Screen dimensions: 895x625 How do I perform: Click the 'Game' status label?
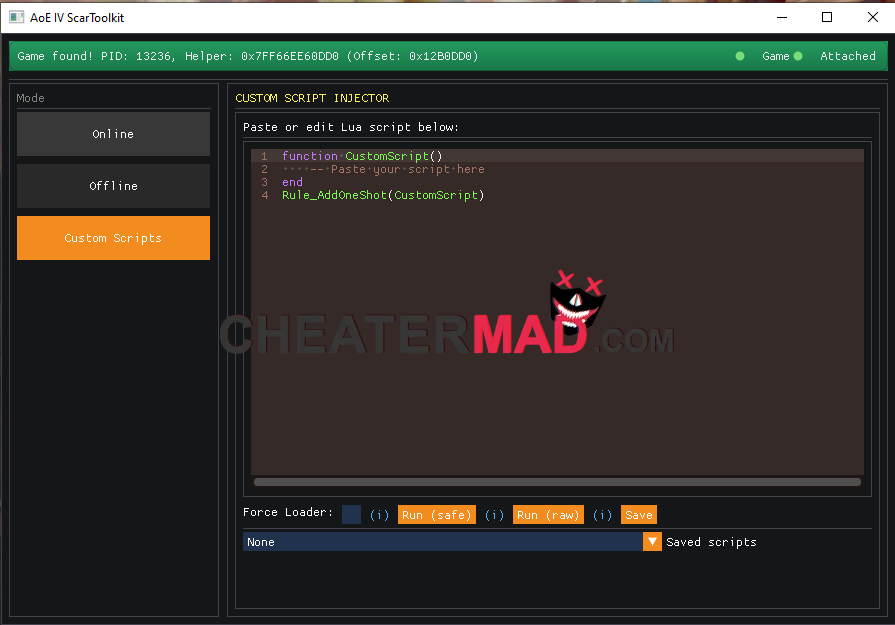[776, 56]
